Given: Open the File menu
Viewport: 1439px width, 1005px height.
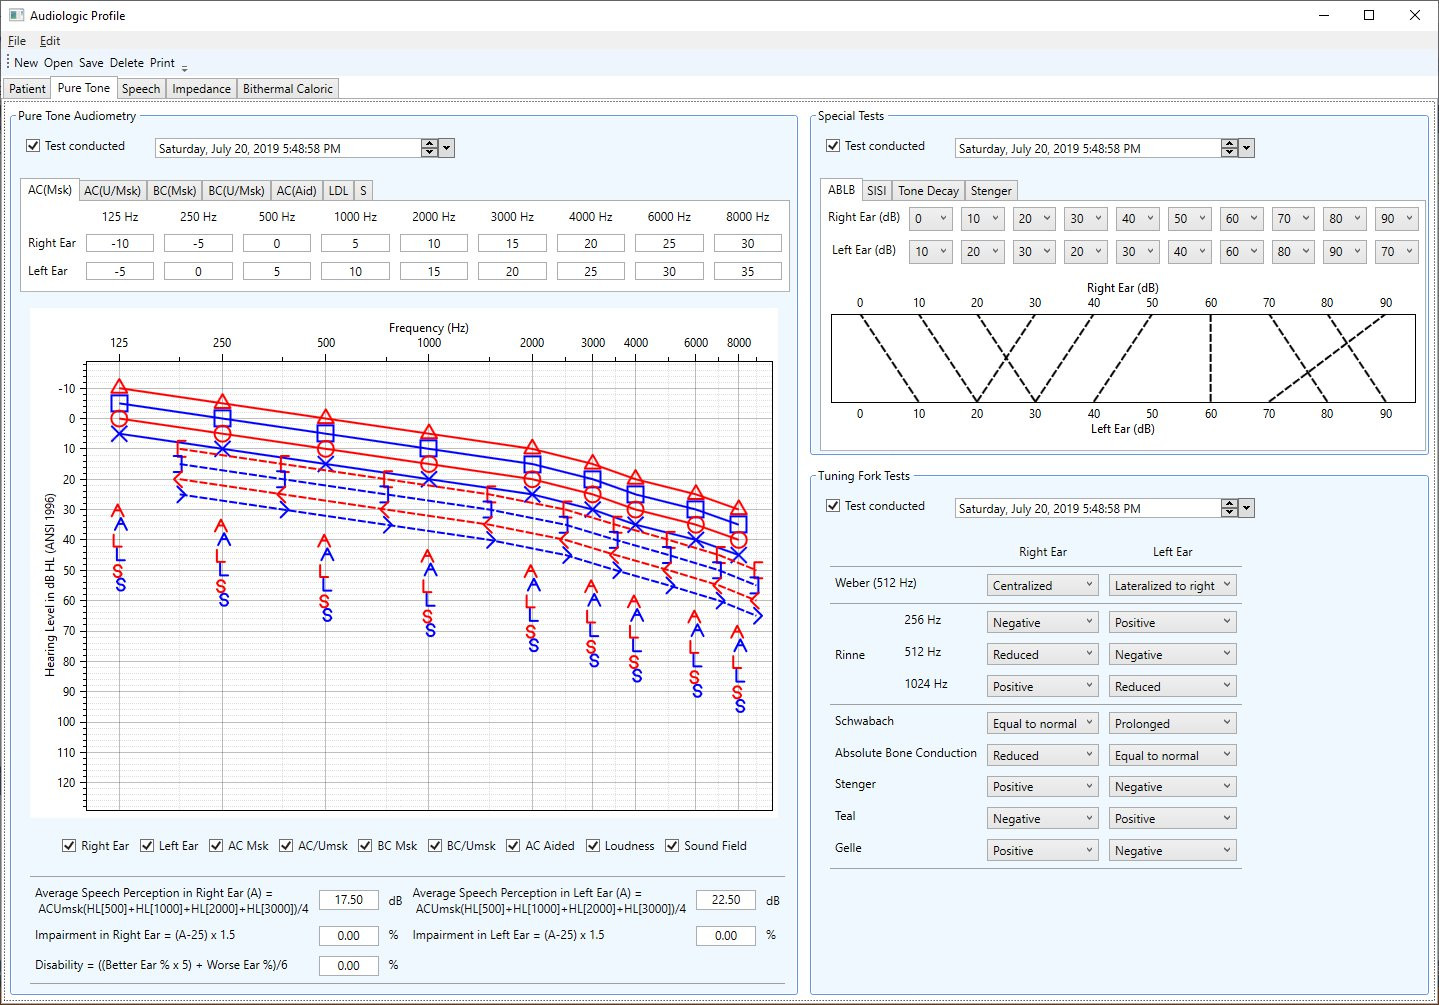Looking at the screenshot, I should (x=17, y=41).
